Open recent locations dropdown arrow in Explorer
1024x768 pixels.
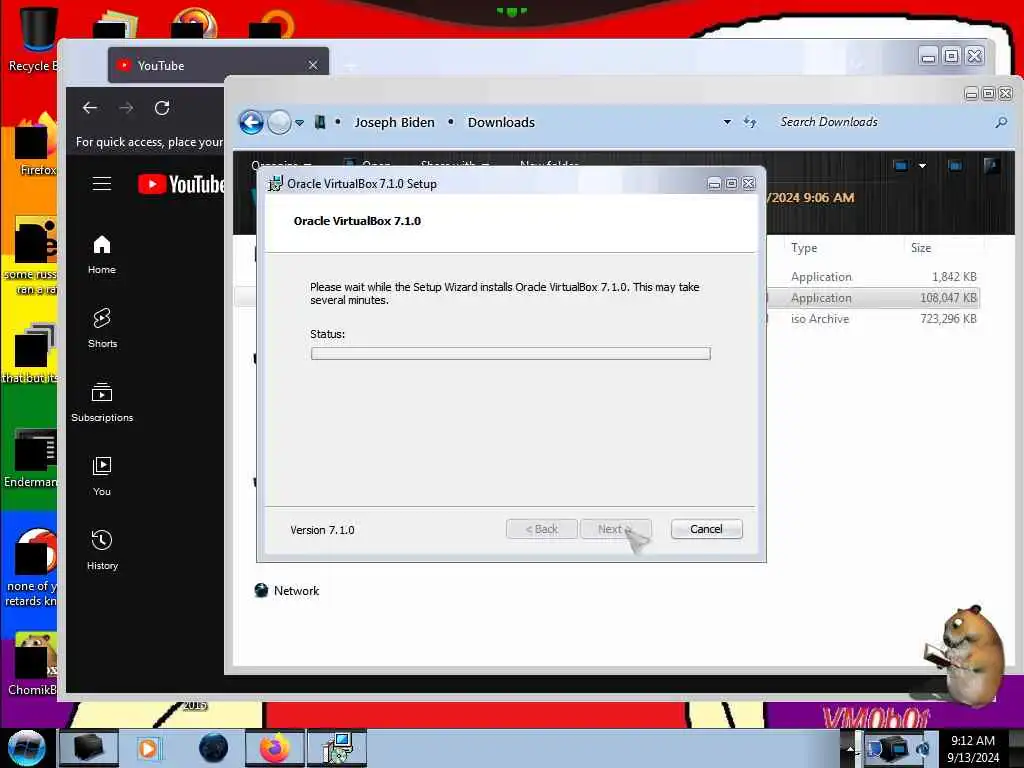[299, 122]
